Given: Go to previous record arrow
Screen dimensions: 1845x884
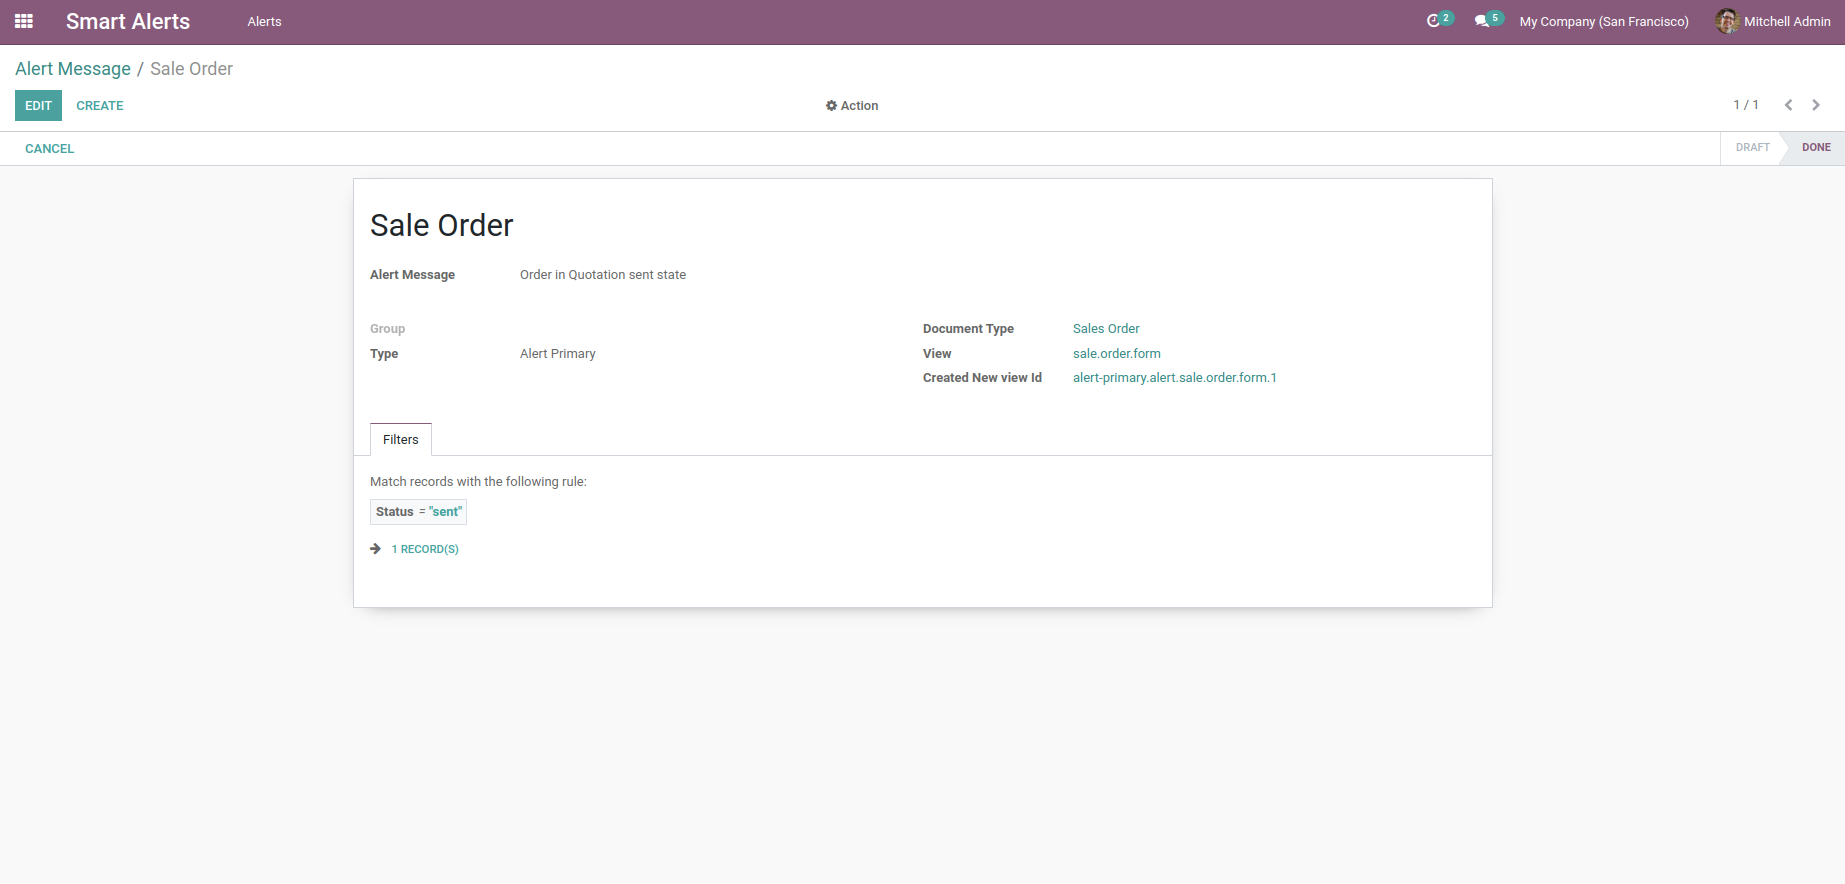Looking at the screenshot, I should coord(1788,105).
